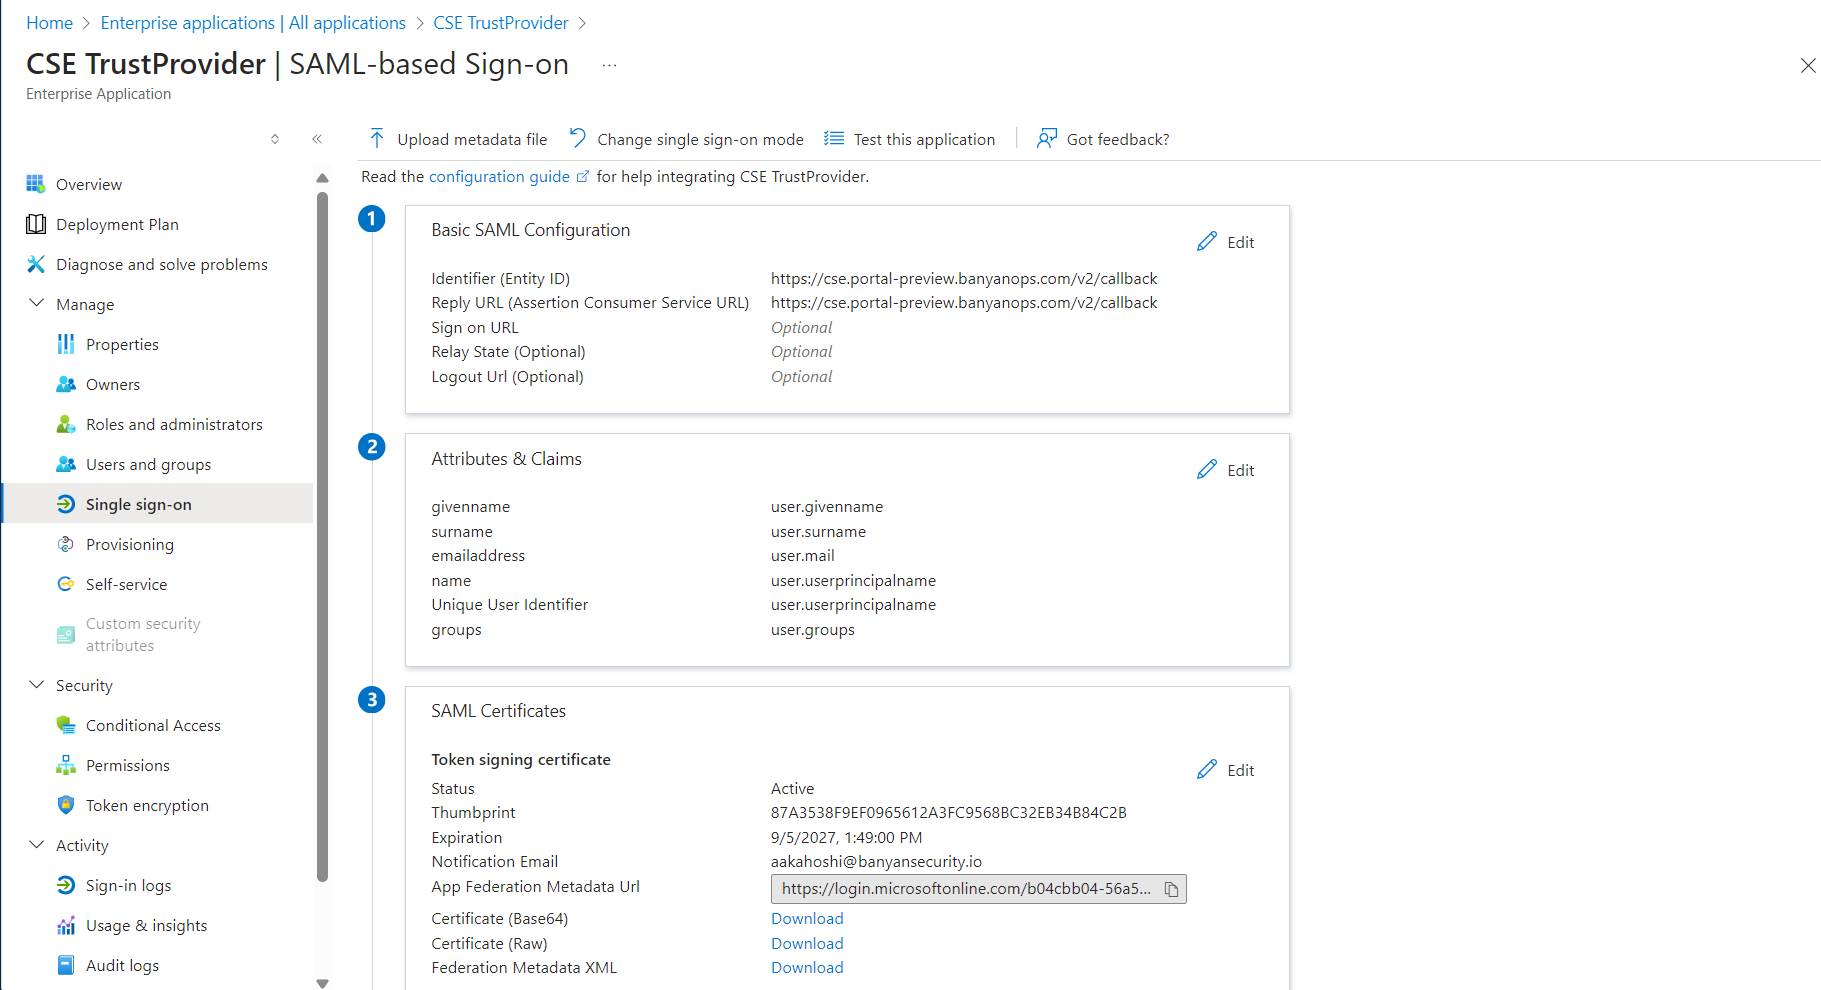The height and width of the screenshot is (990, 1821).
Task: Collapse the Manage section chevron
Action: (37, 303)
